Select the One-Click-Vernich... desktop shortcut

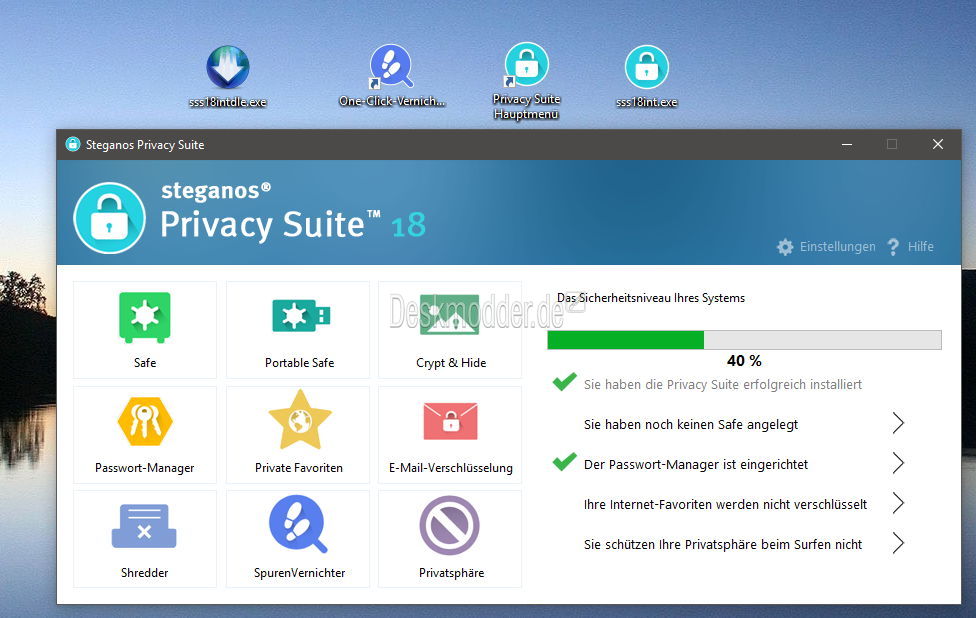point(392,75)
